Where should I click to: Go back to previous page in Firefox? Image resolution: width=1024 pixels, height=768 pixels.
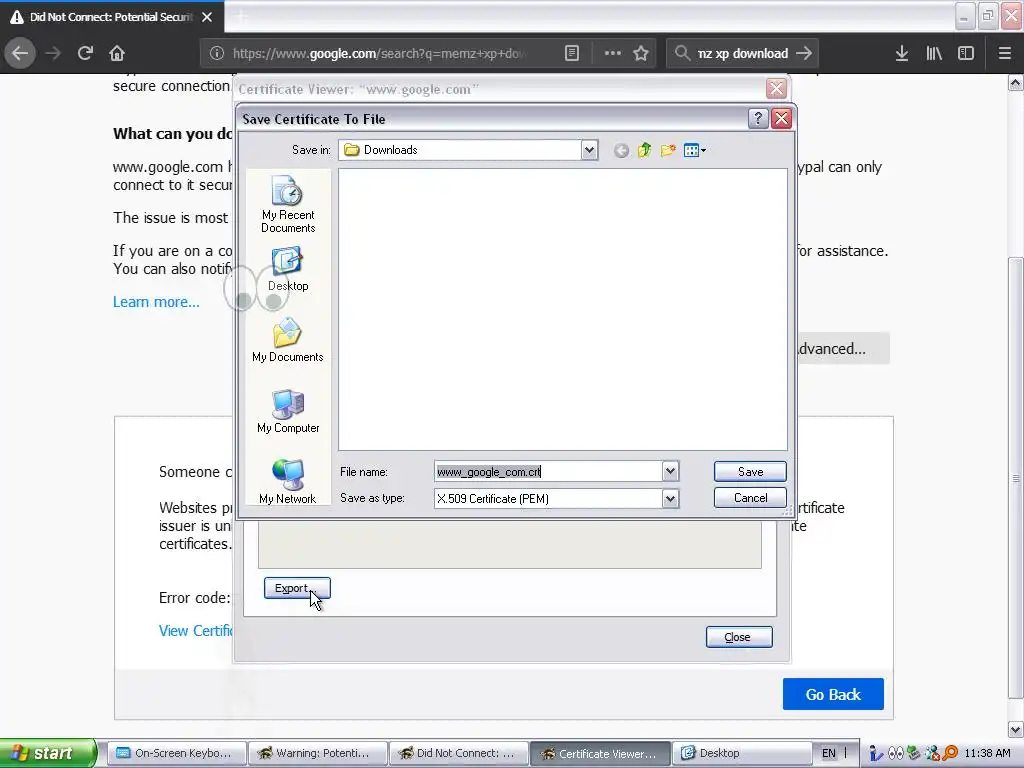click(x=20, y=53)
